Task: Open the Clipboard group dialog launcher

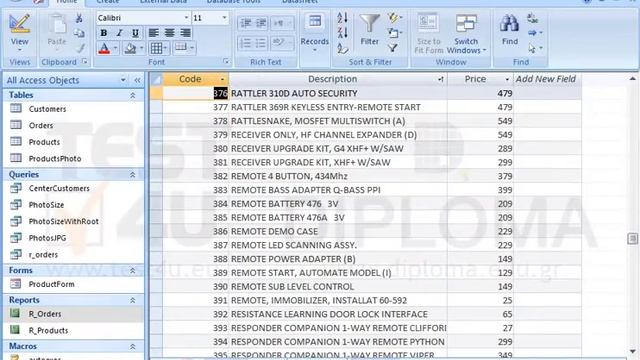Action: (84, 62)
